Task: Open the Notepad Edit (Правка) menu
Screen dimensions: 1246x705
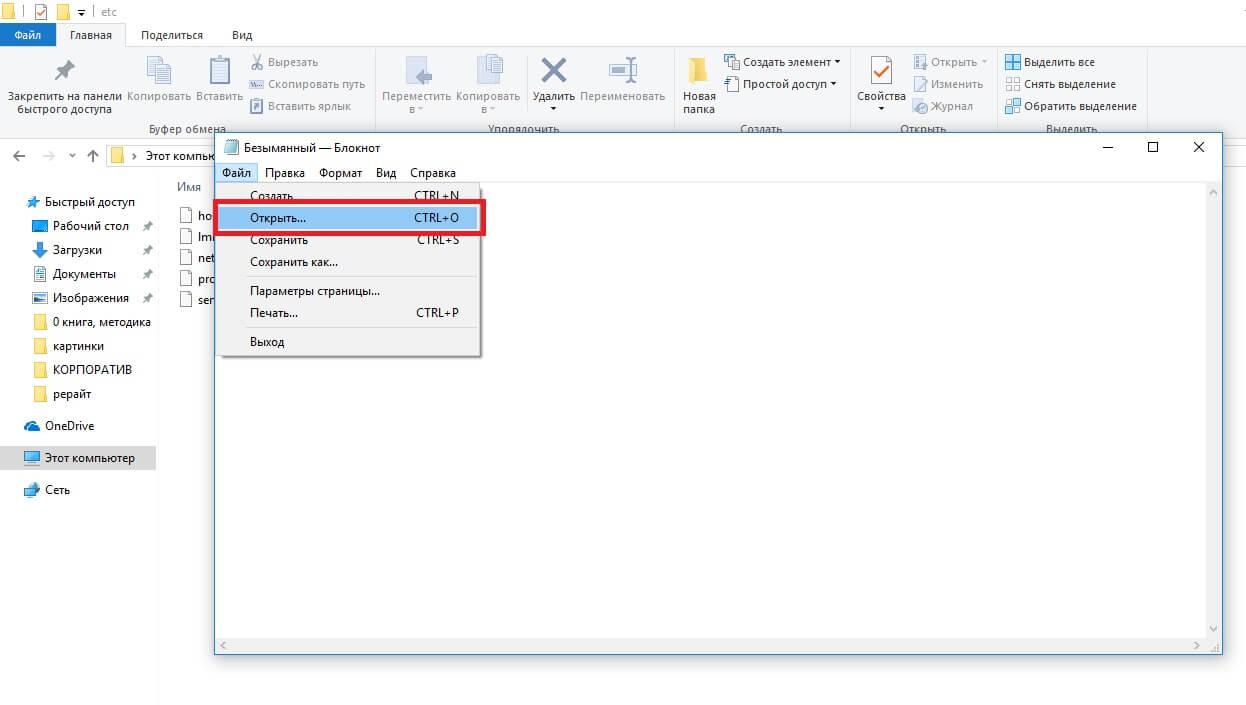Action: (285, 173)
